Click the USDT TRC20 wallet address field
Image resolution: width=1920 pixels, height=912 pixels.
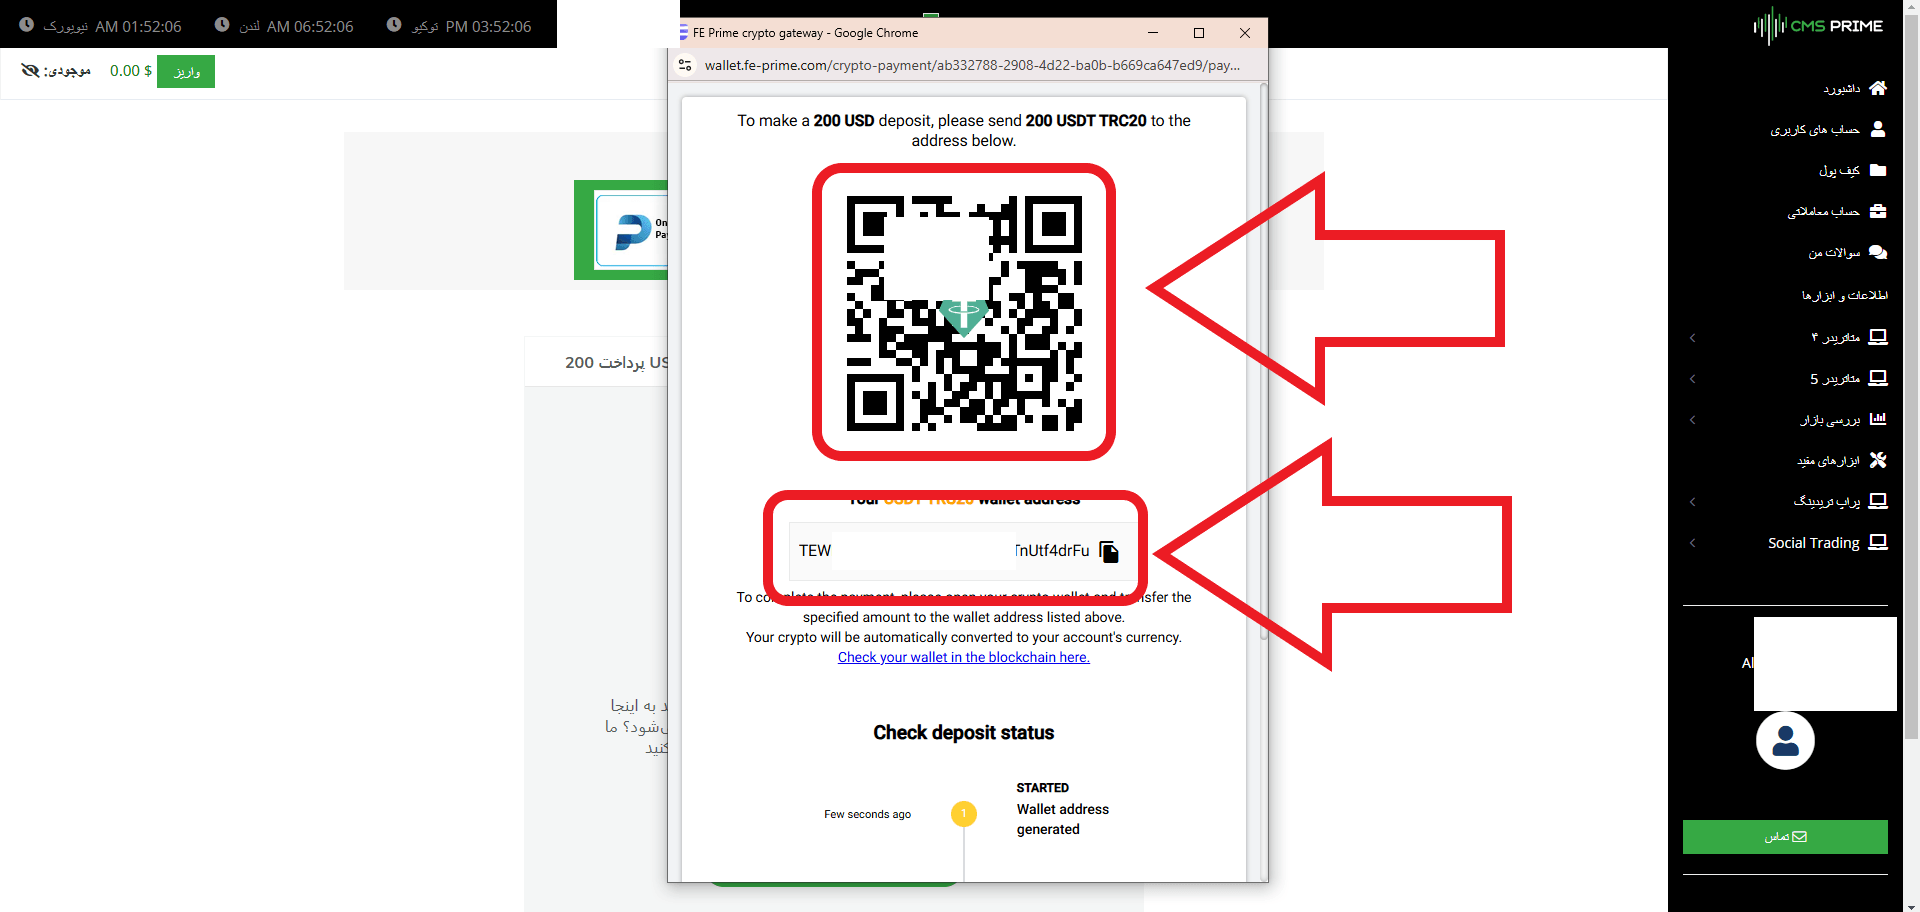click(x=962, y=551)
